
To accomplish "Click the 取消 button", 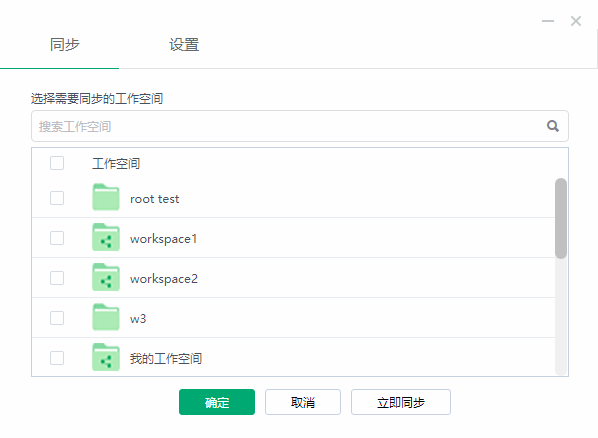I will pyautogui.click(x=303, y=402).
